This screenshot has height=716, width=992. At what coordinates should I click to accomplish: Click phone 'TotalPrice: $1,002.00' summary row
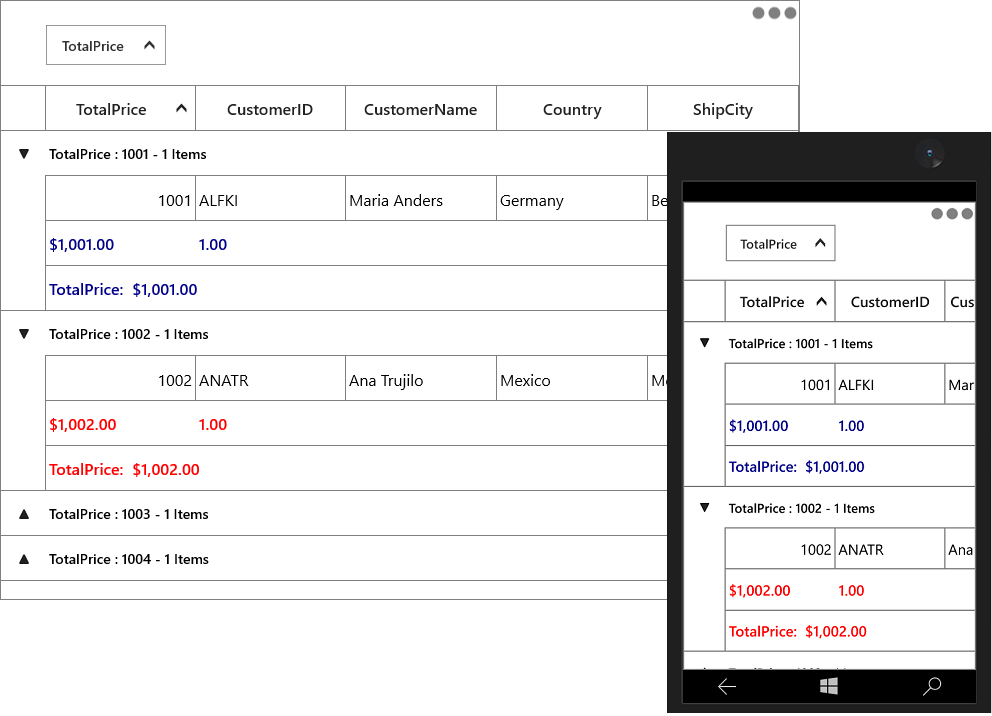click(850, 631)
